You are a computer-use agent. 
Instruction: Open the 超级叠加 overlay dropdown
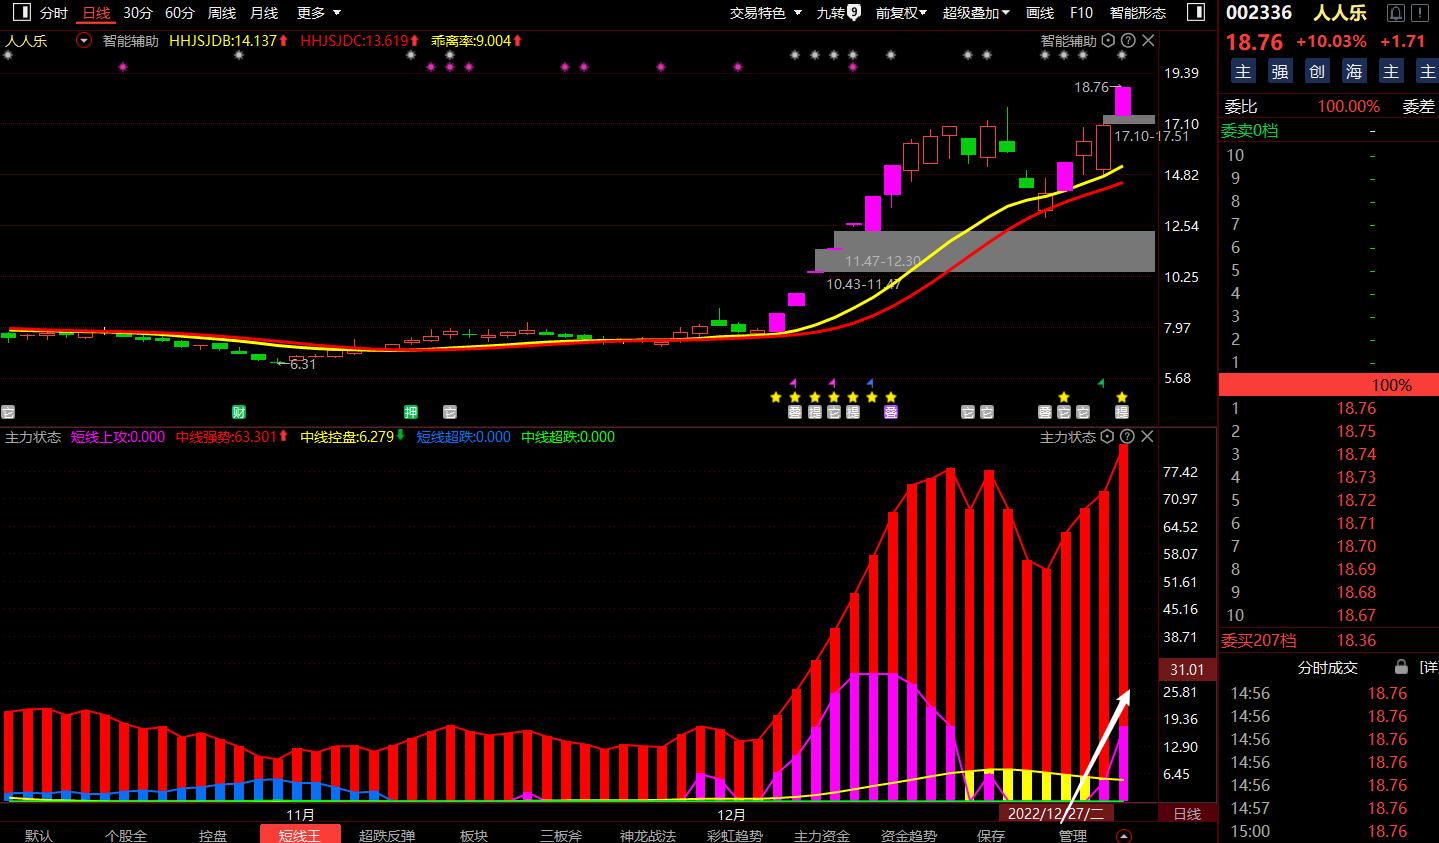pos(977,12)
